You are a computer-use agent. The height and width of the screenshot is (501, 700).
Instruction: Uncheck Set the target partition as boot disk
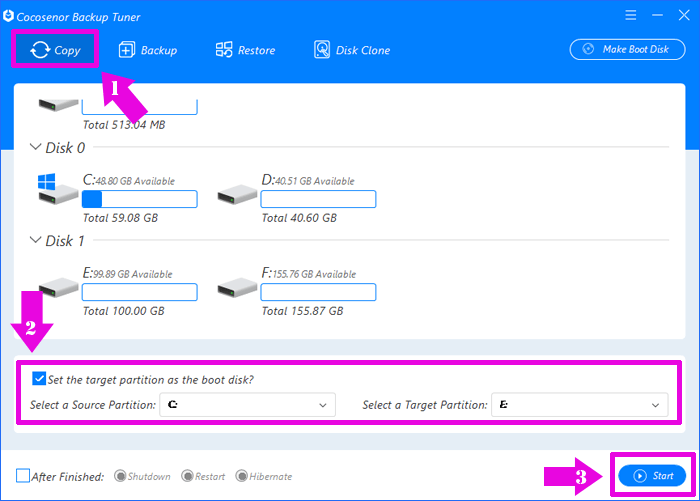tap(39, 379)
